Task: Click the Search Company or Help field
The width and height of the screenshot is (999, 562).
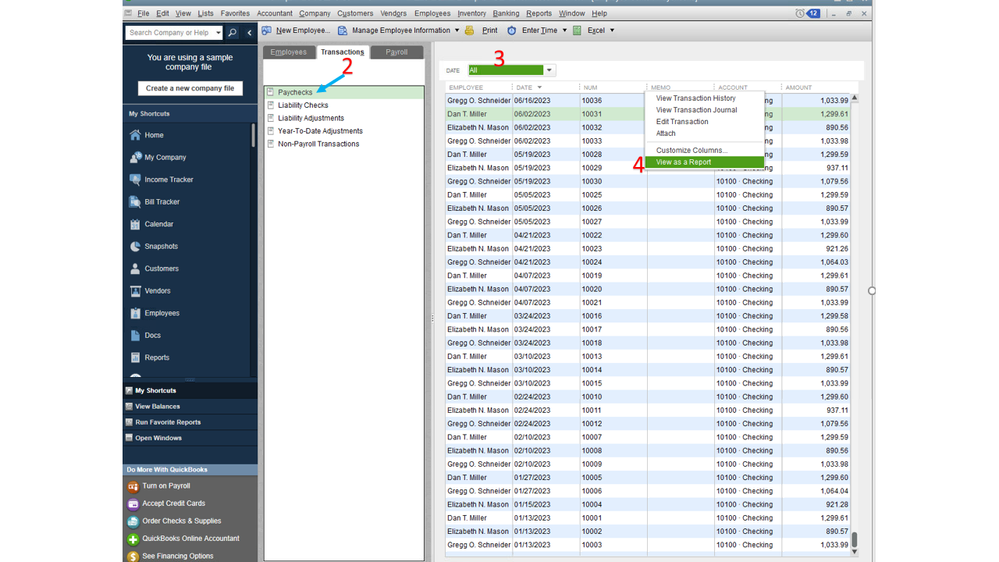Action: (169, 32)
